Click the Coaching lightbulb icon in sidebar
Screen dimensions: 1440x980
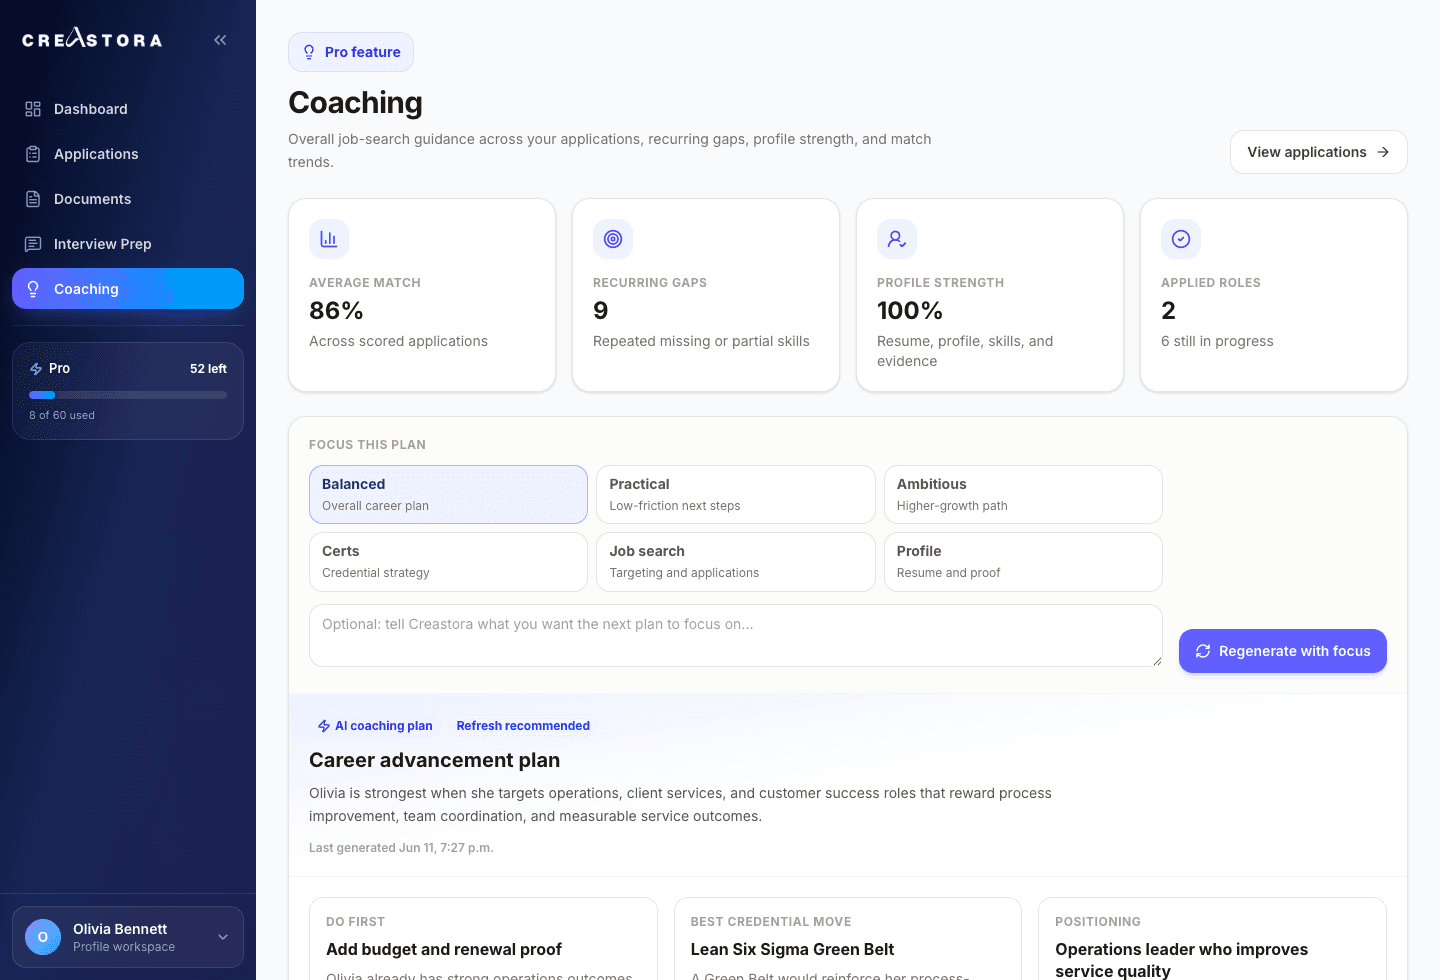tap(33, 289)
